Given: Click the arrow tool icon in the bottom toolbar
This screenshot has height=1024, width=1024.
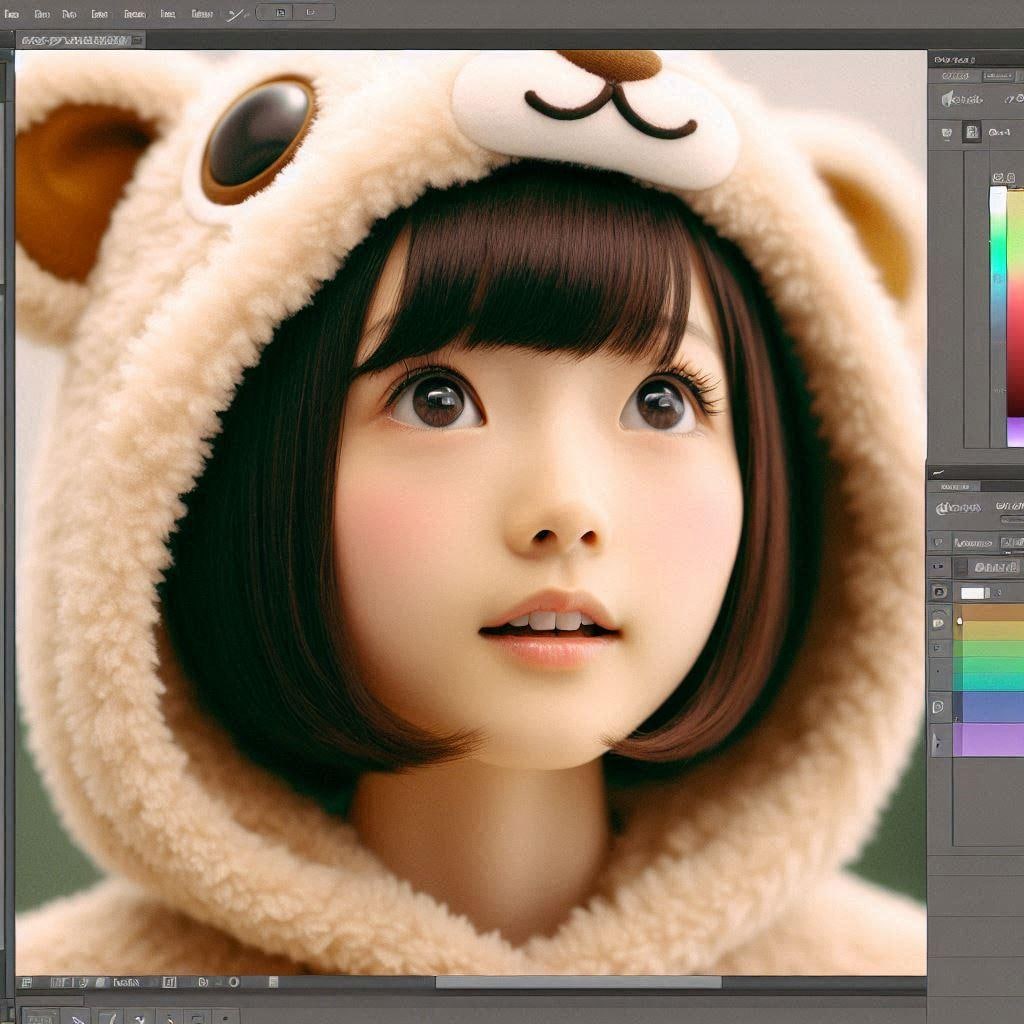Looking at the screenshot, I should tap(78, 1017).
